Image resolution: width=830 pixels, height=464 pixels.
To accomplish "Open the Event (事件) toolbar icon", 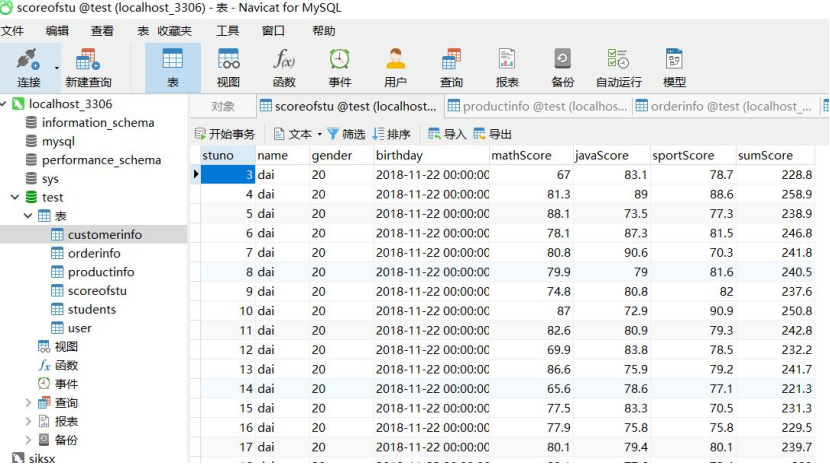I will pyautogui.click(x=339, y=68).
